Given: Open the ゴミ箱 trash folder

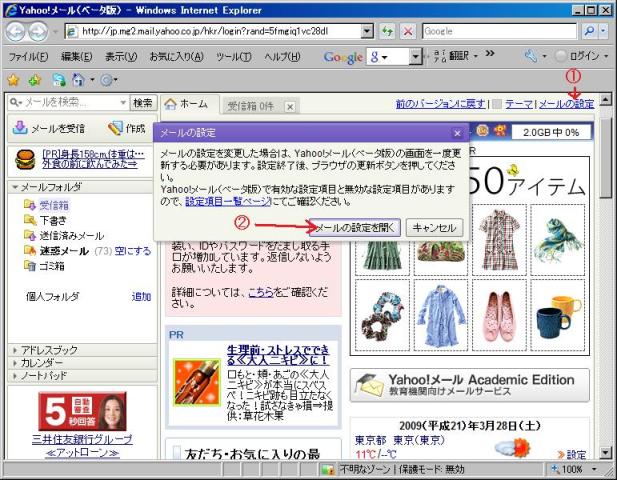Looking at the screenshot, I should pyautogui.click(x=52, y=266).
